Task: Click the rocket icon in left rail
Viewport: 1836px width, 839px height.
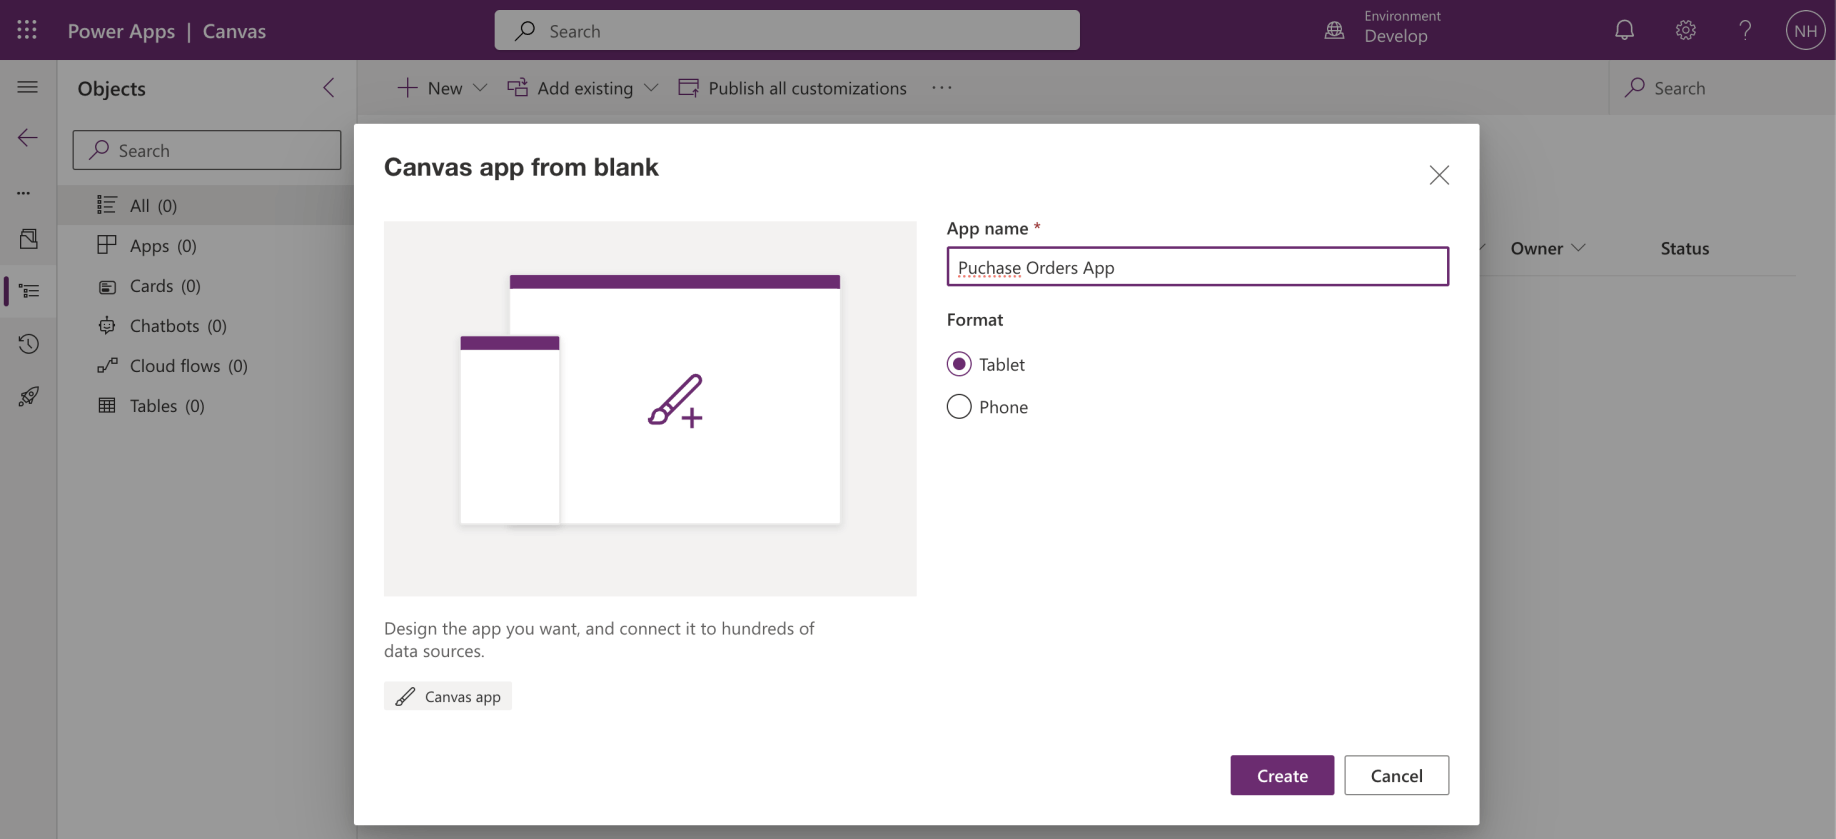Action: click(x=28, y=397)
